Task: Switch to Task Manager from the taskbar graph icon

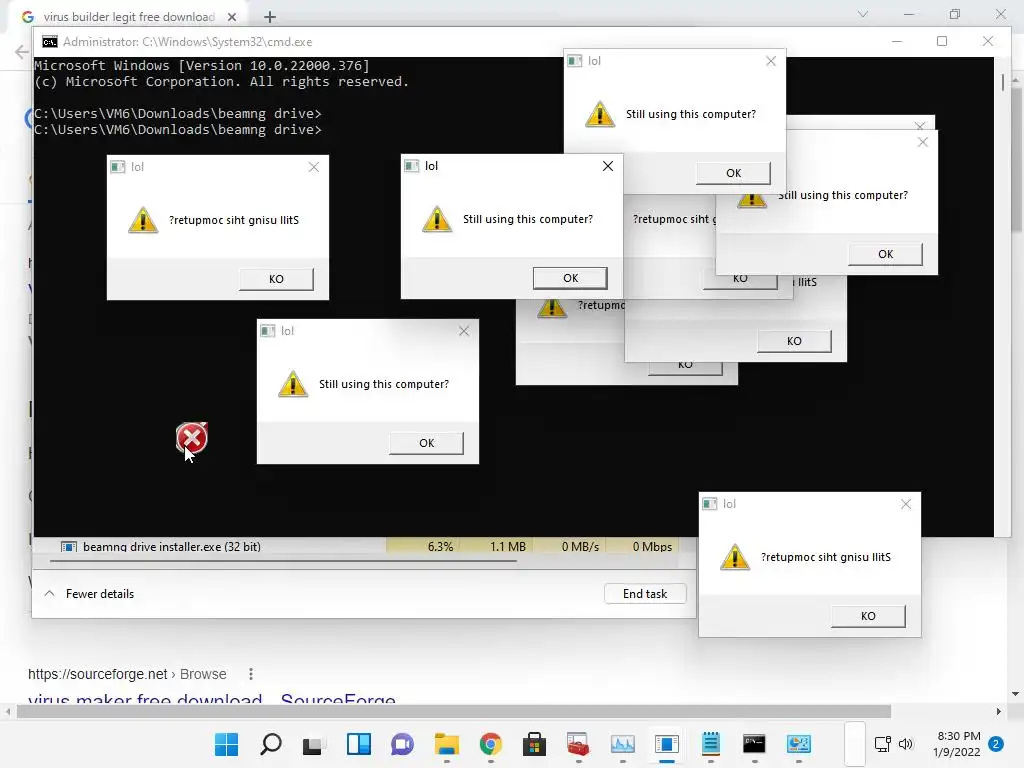Action: [x=622, y=744]
